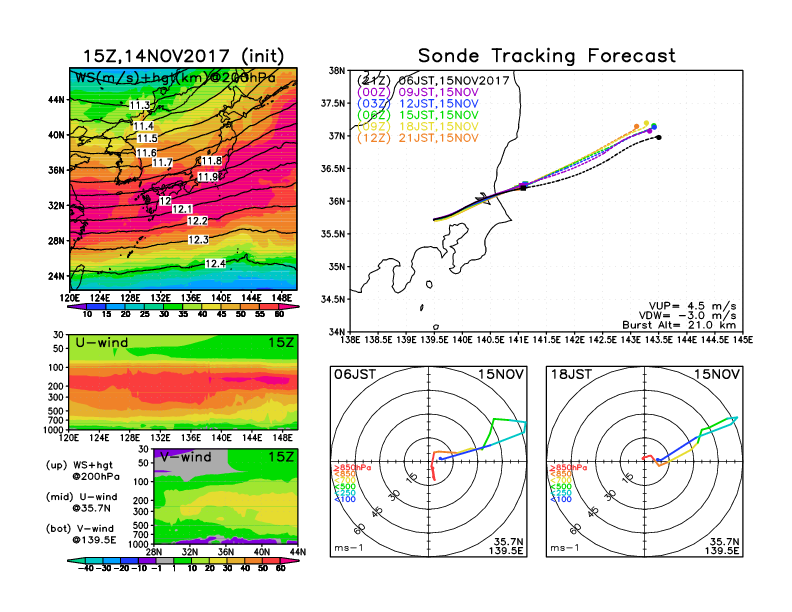The image size is (792, 612).
Task: Click the 12.4 height contour label
Action: [x=215, y=264]
